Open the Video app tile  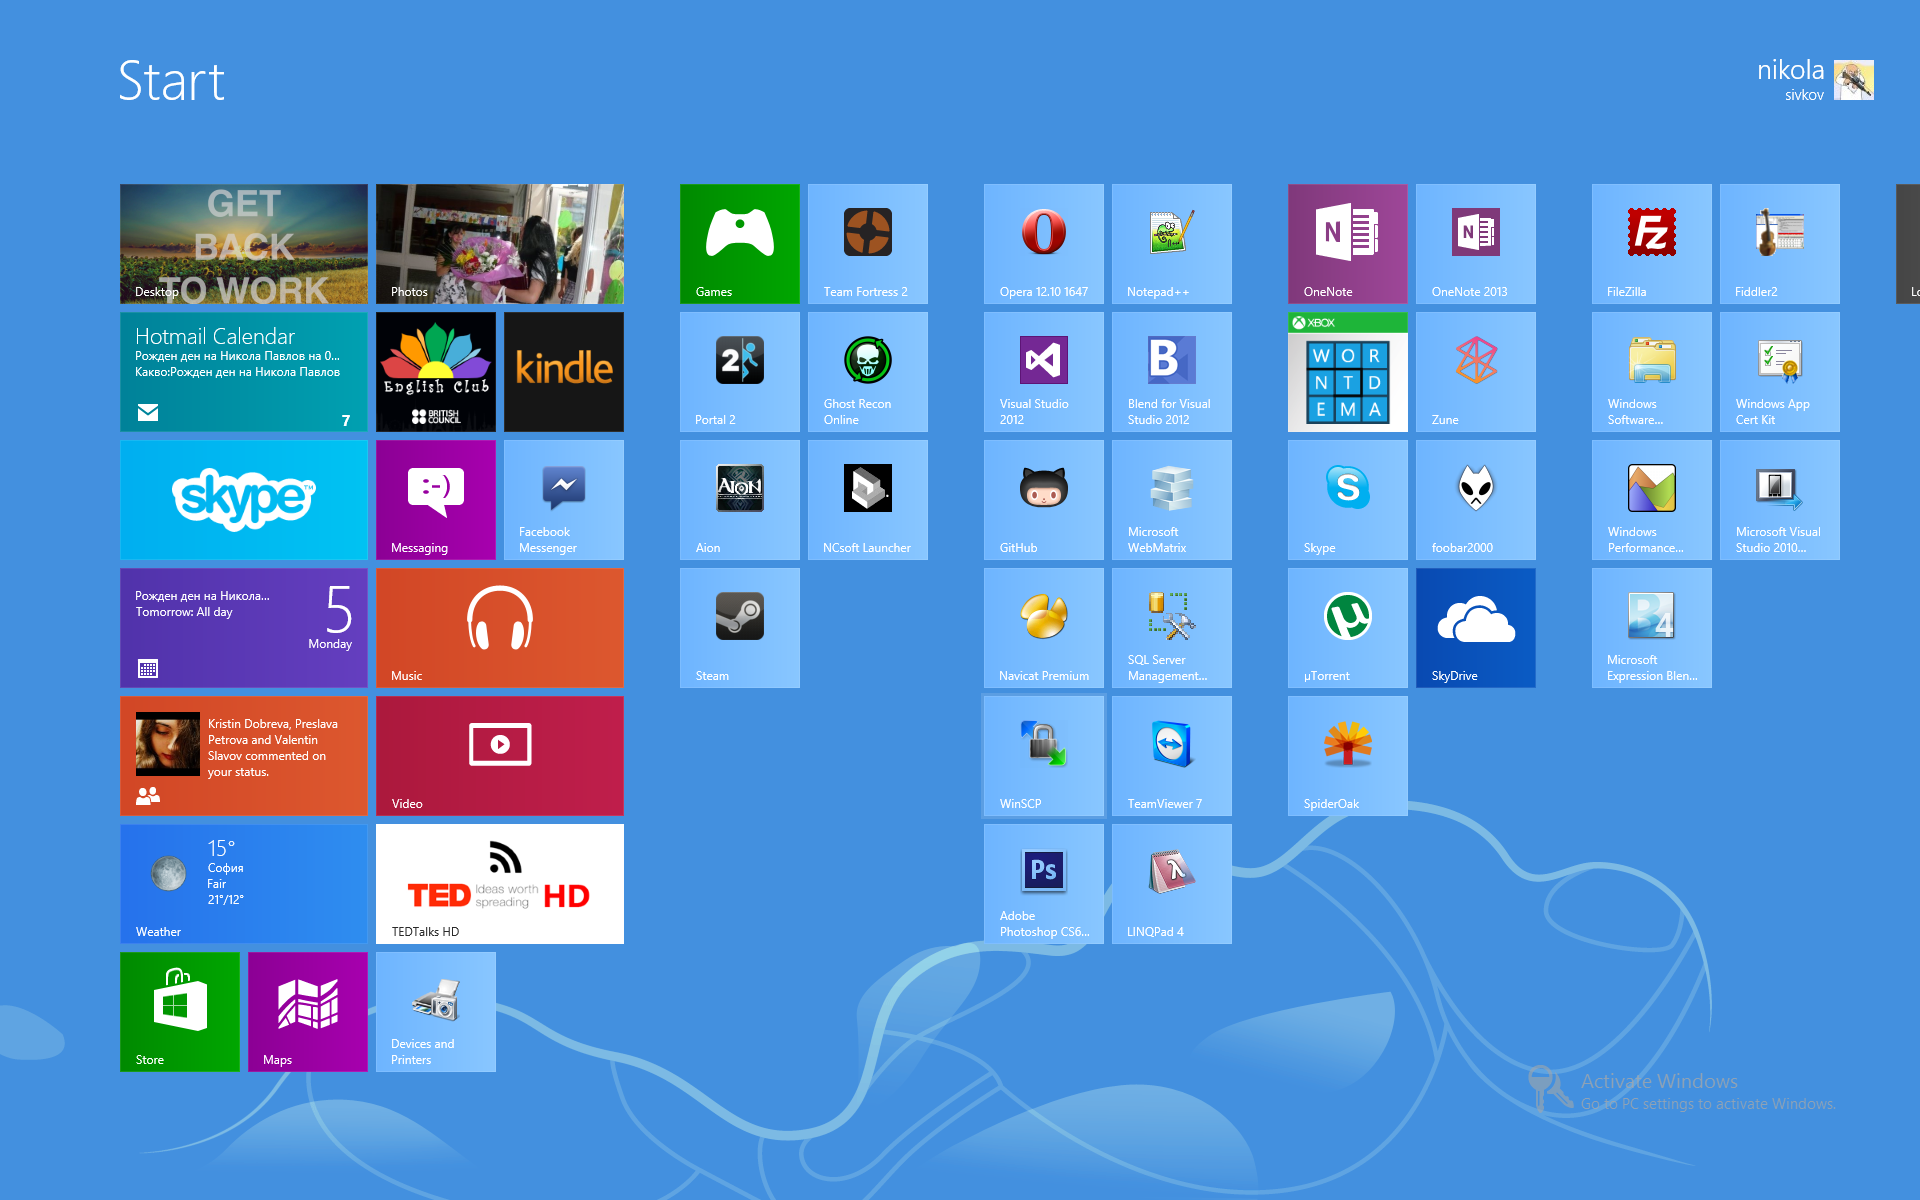(x=500, y=756)
